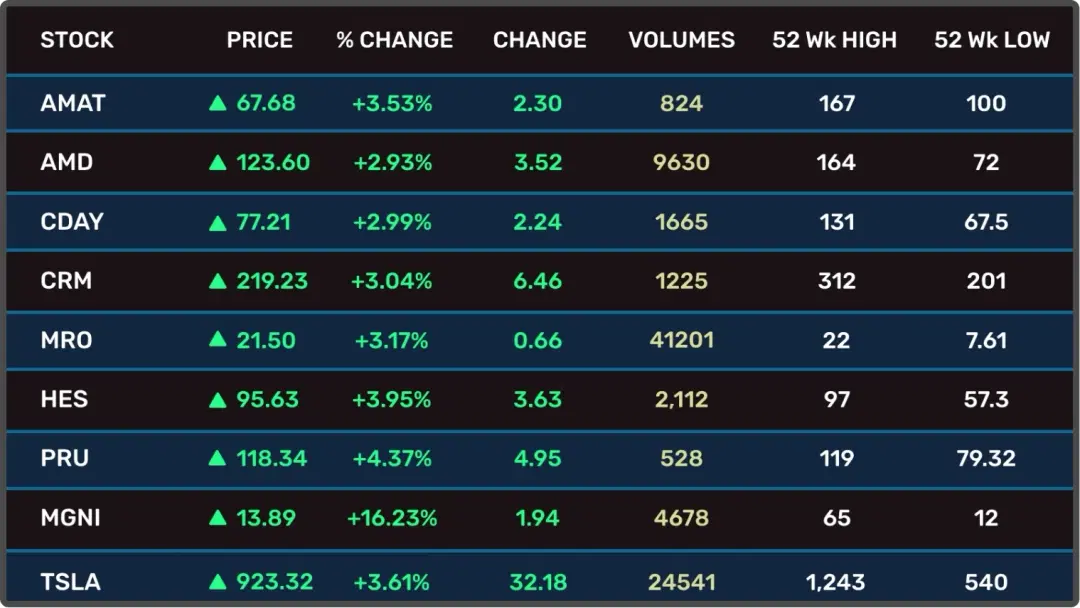Click the green triangle in the MRO row

[x=217, y=340]
